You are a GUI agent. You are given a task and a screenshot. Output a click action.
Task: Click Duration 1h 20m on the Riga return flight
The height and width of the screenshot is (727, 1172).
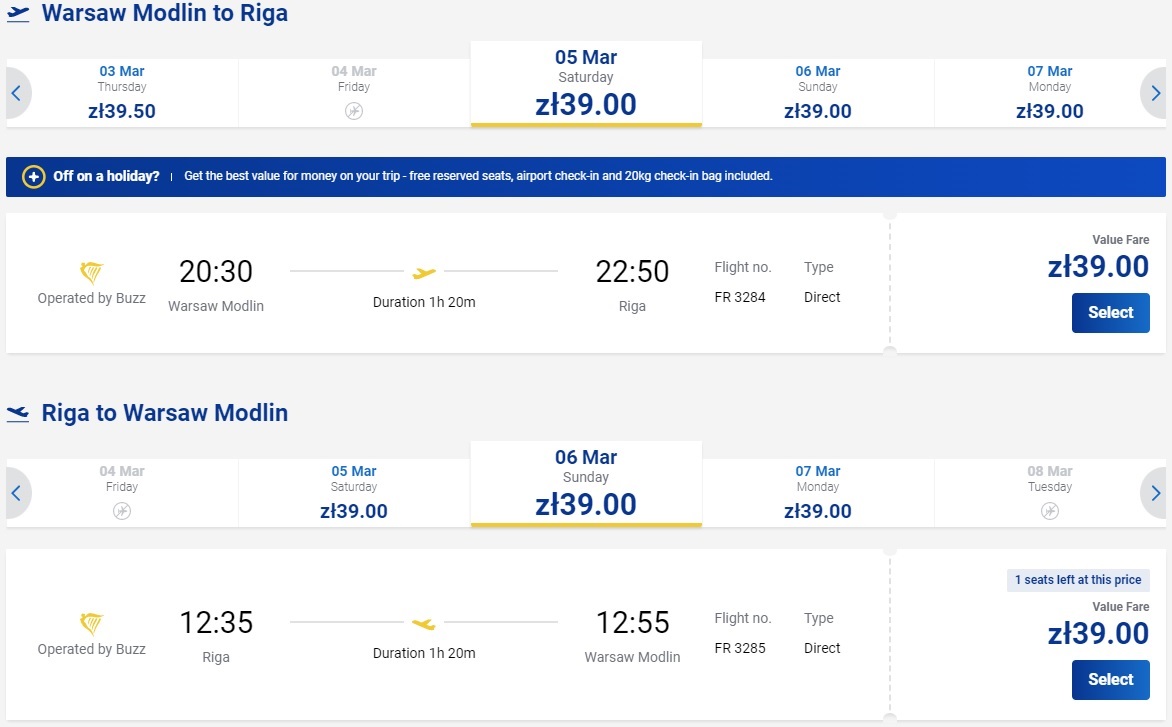[x=424, y=653]
